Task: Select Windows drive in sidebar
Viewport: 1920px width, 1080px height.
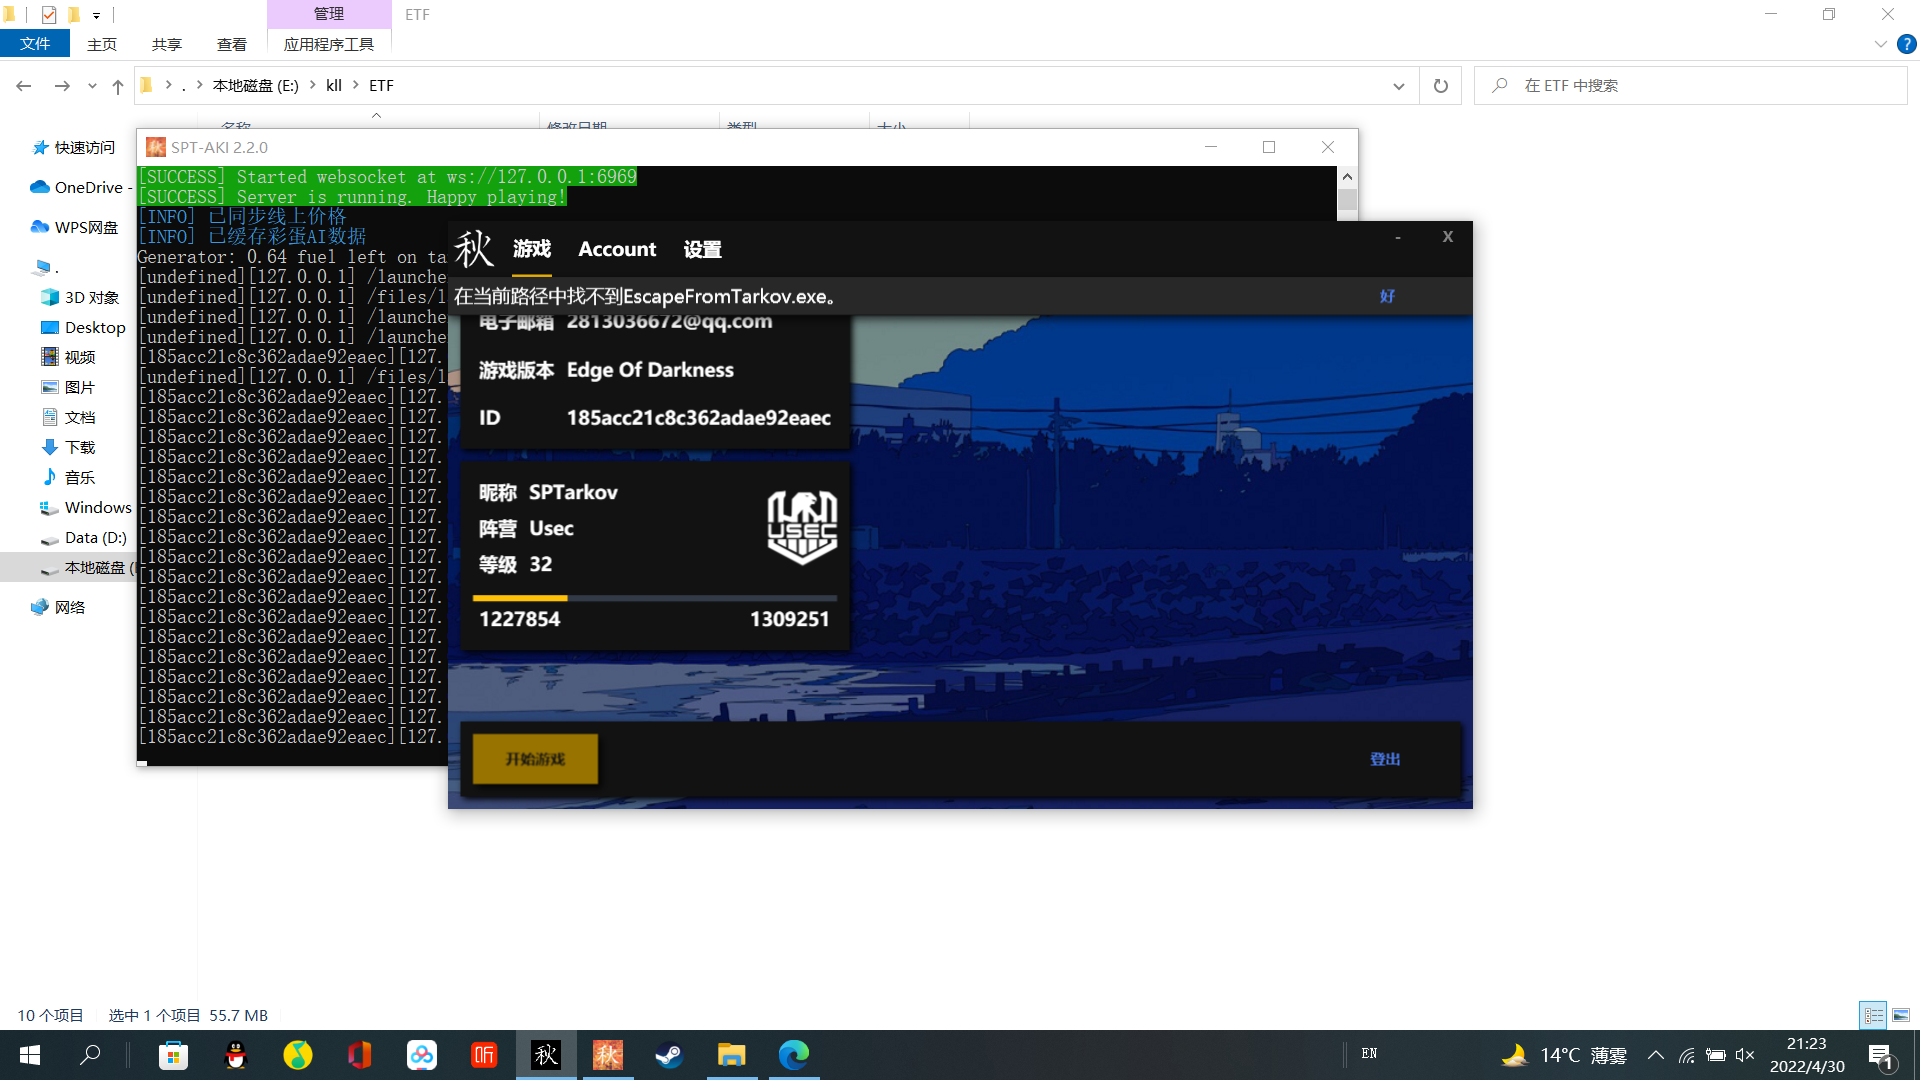Action: (86, 508)
